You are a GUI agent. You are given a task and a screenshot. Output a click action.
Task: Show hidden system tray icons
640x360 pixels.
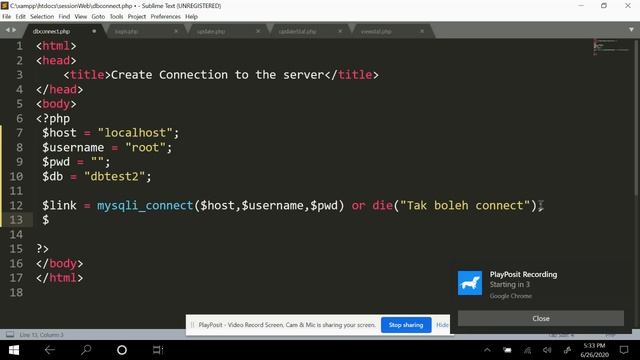pyautogui.click(x=487, y=350)
